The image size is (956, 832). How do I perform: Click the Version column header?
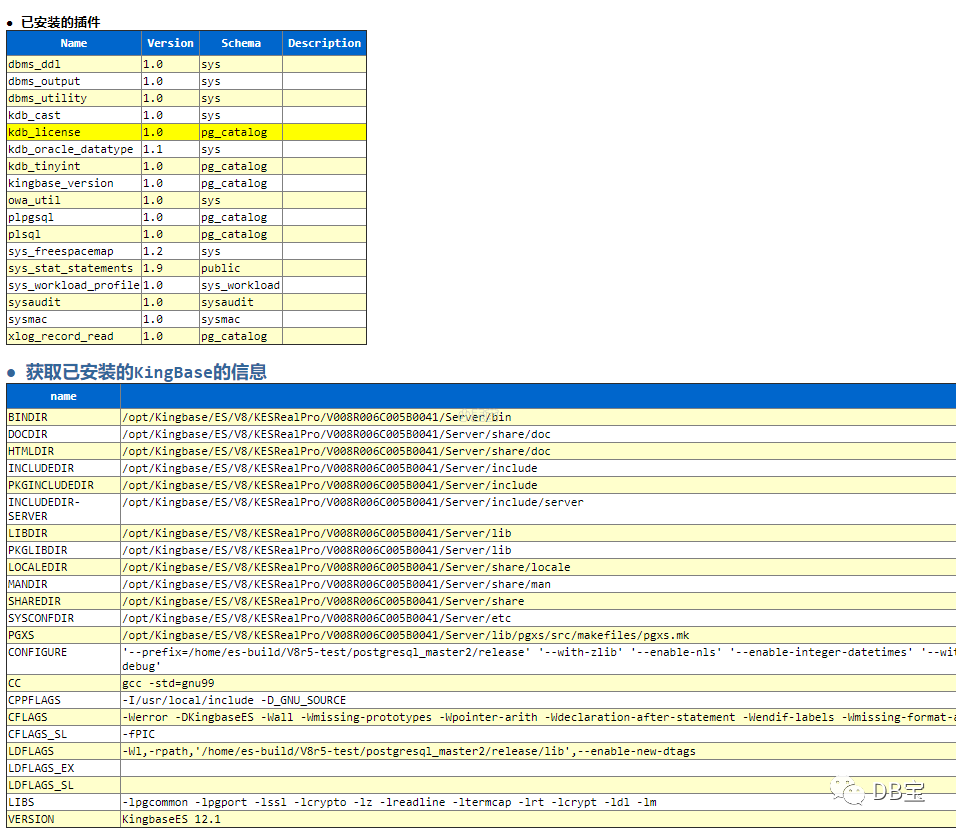point(170,43)
